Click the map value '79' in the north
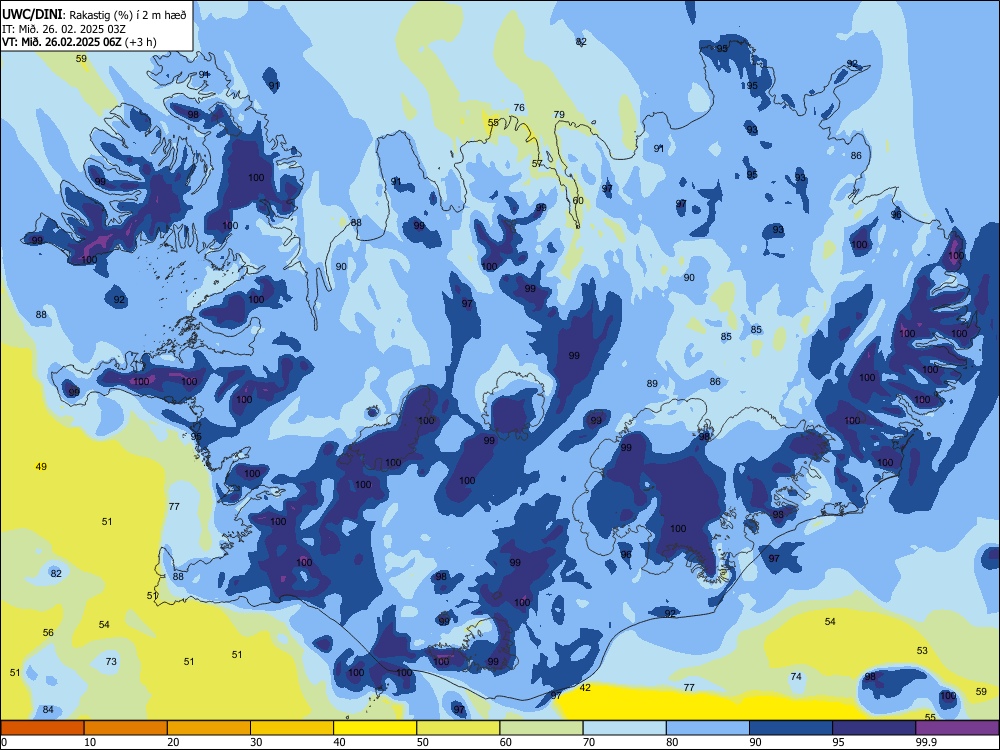Screen dimensions: 1000x750 [x=559, y=114]
